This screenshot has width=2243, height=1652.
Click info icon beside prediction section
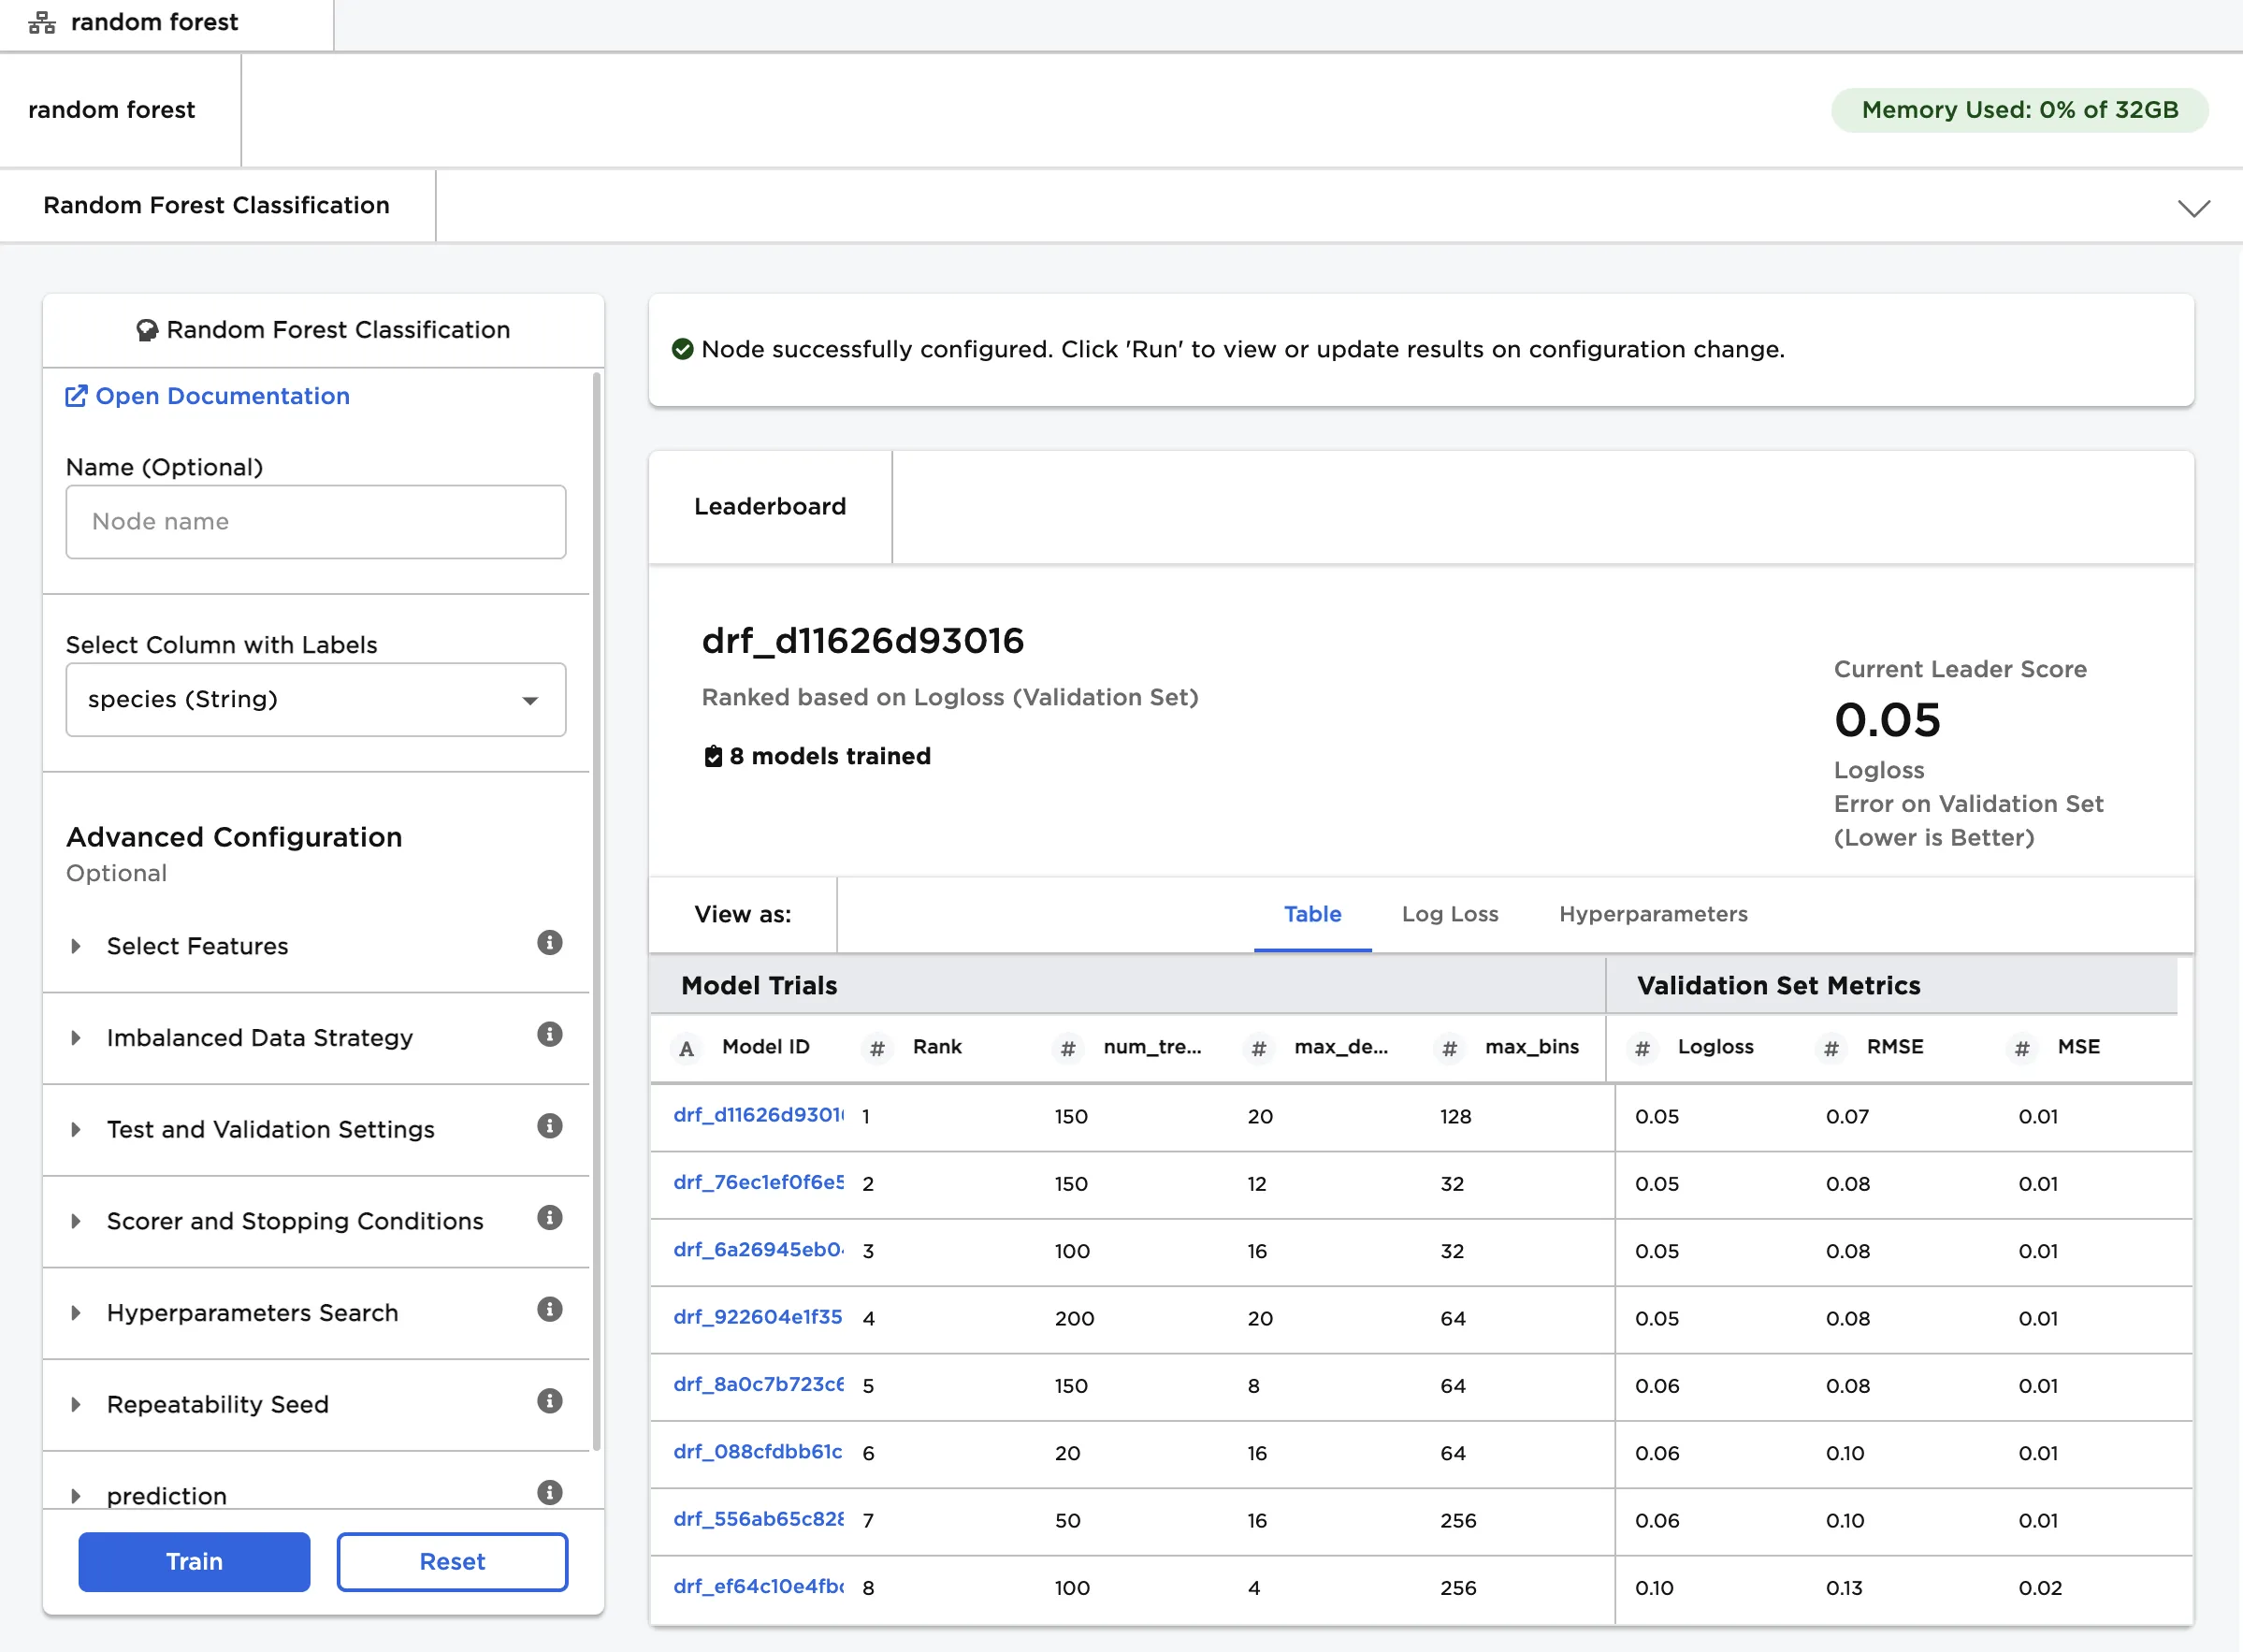click(x=549, y=1493)
